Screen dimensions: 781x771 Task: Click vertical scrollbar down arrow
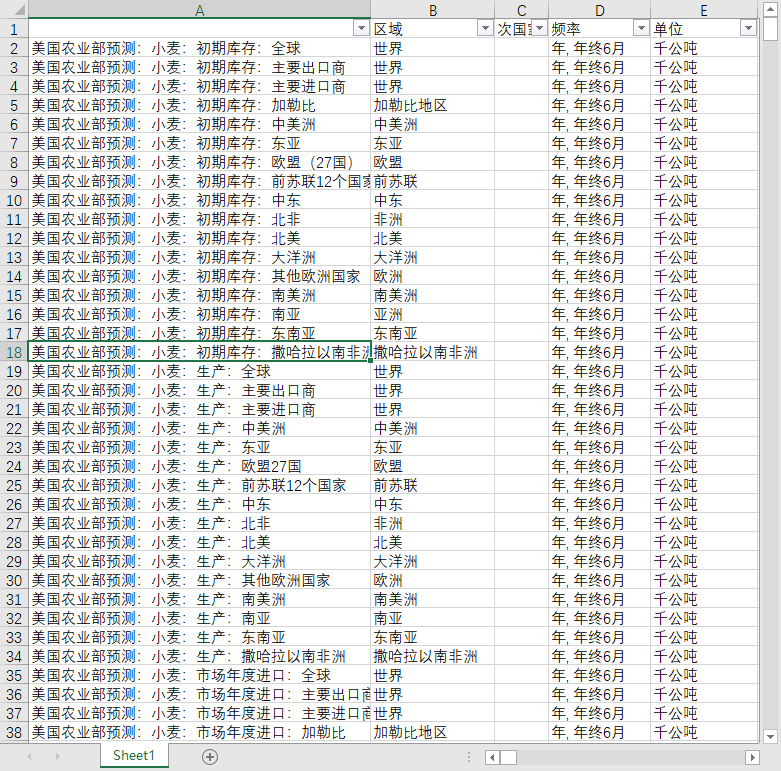pyautogui.click(x=771, y=736)
